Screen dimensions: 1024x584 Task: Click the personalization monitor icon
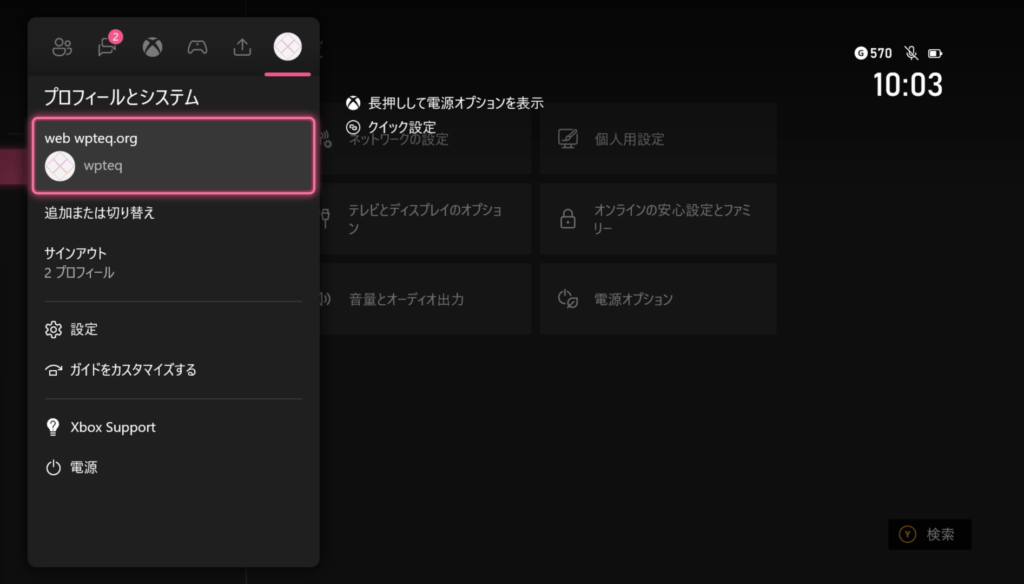click(568, 138)
